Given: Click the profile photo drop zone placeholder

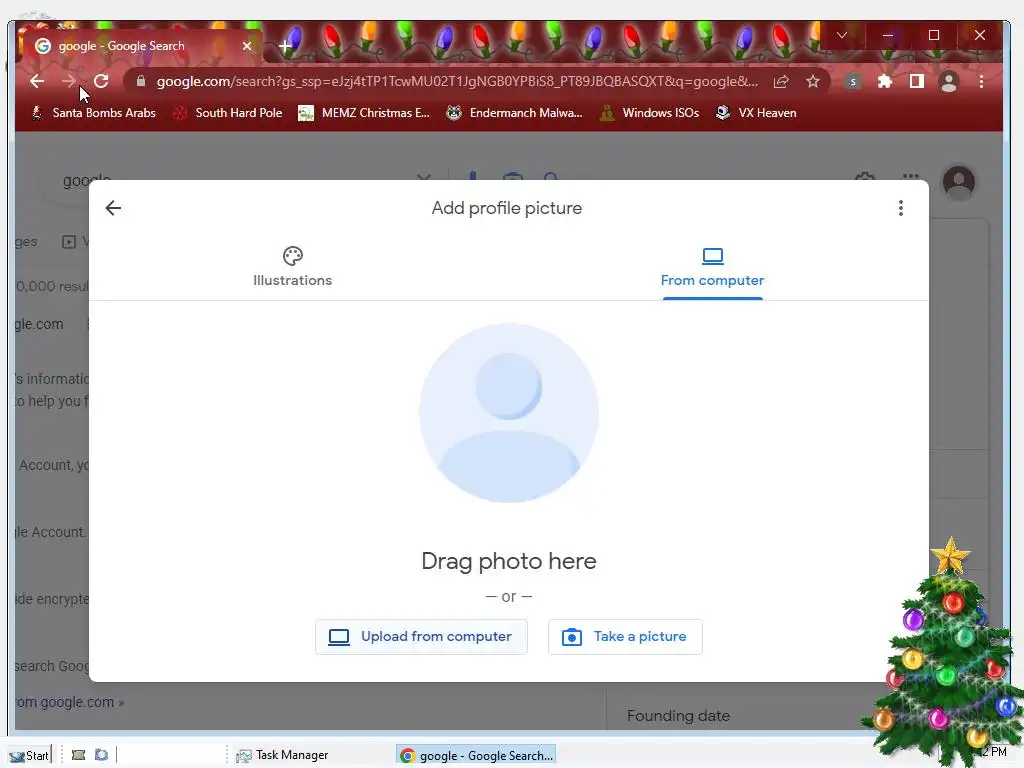Looking at the screenshot, I should pyautogui.click(x=509, y=413).
